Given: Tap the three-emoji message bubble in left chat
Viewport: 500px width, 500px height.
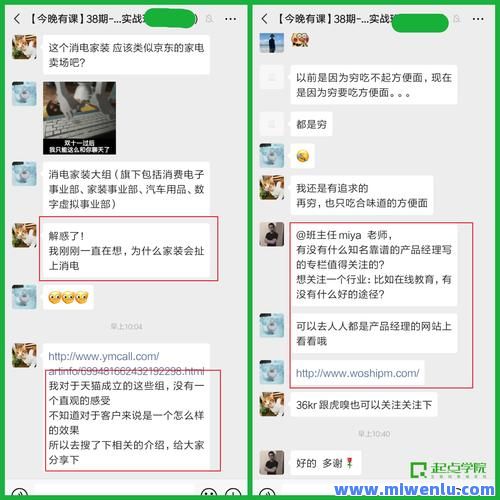Looking at the screenshot, I should tap(68, 297).
